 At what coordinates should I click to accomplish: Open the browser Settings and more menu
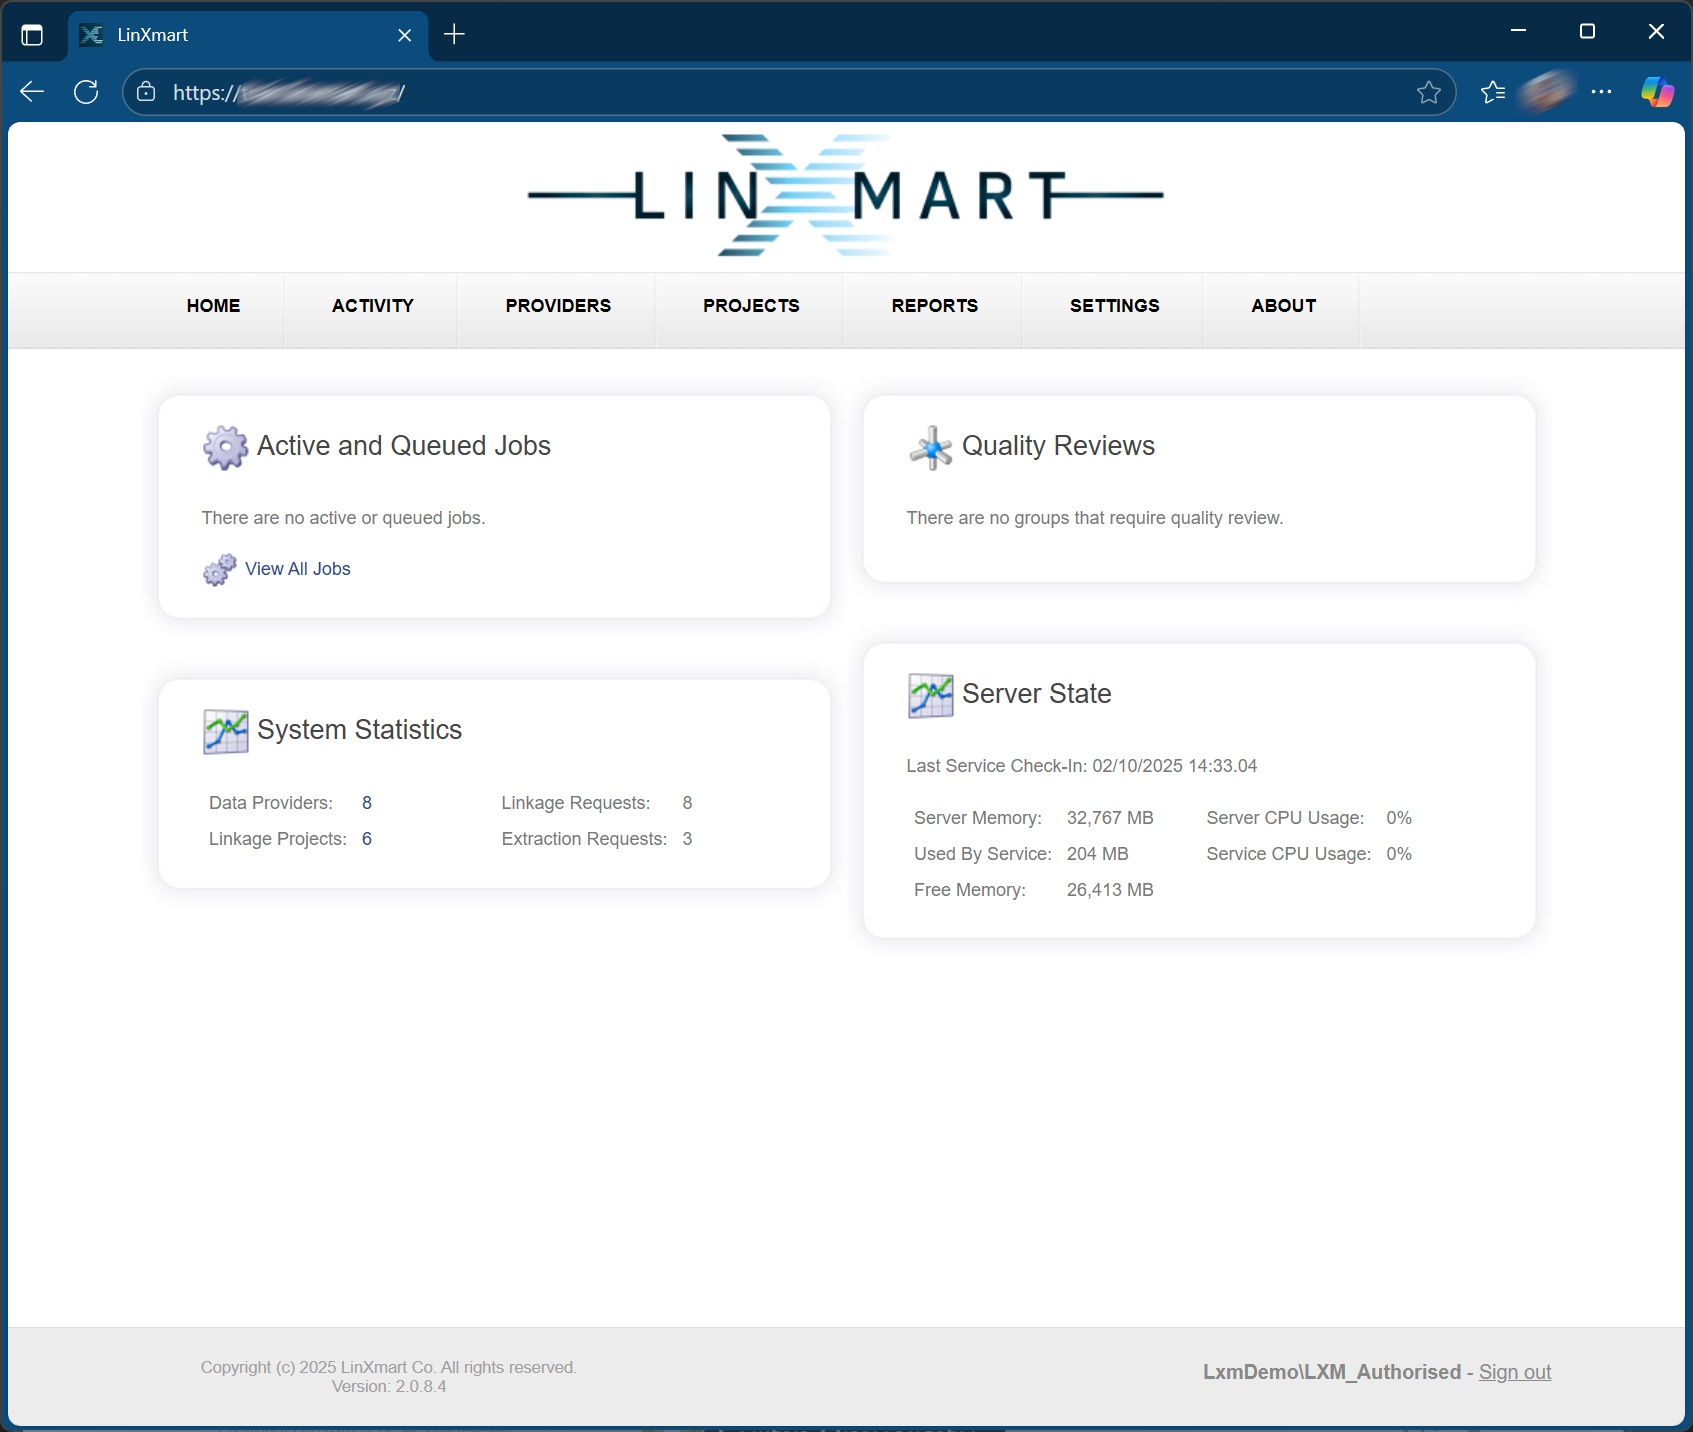click(x=1601, y=93)
